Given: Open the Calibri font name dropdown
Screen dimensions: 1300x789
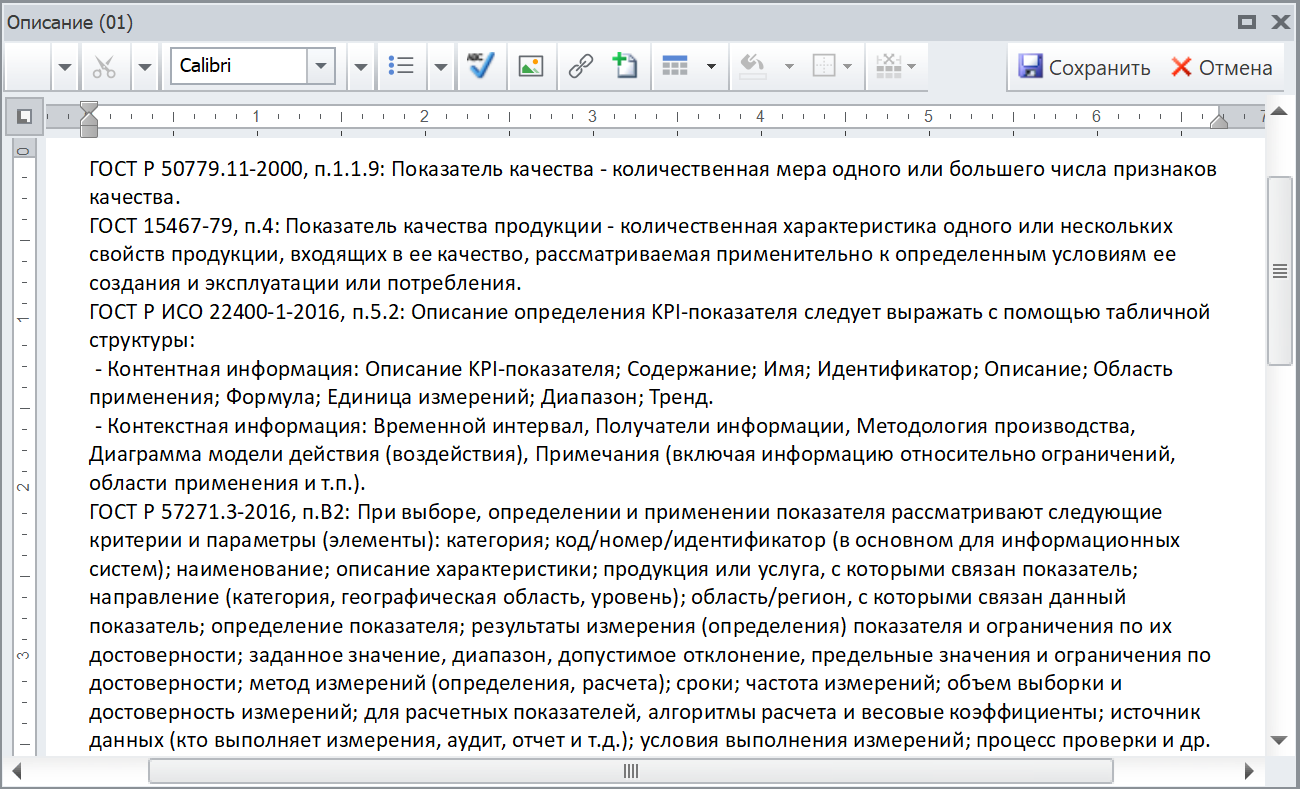Looking at the screenshot, I should (x=320, y=67).
